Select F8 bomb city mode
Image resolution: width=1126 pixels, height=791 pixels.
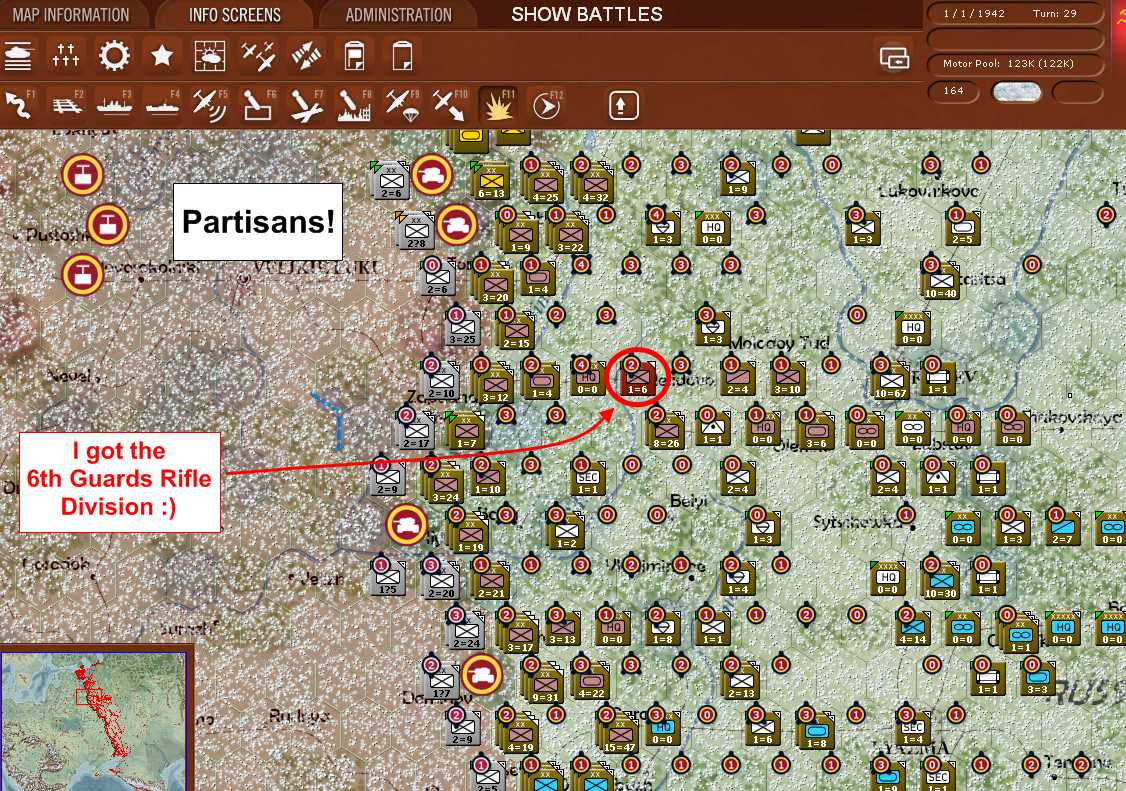pos(354,106)
